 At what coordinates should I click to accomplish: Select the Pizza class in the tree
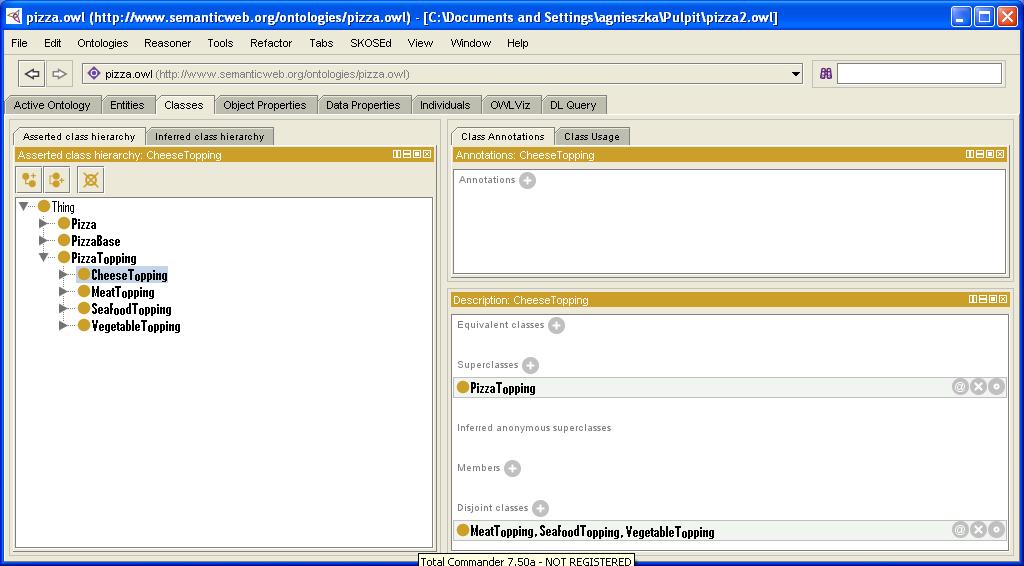click(x=84, y=224)
